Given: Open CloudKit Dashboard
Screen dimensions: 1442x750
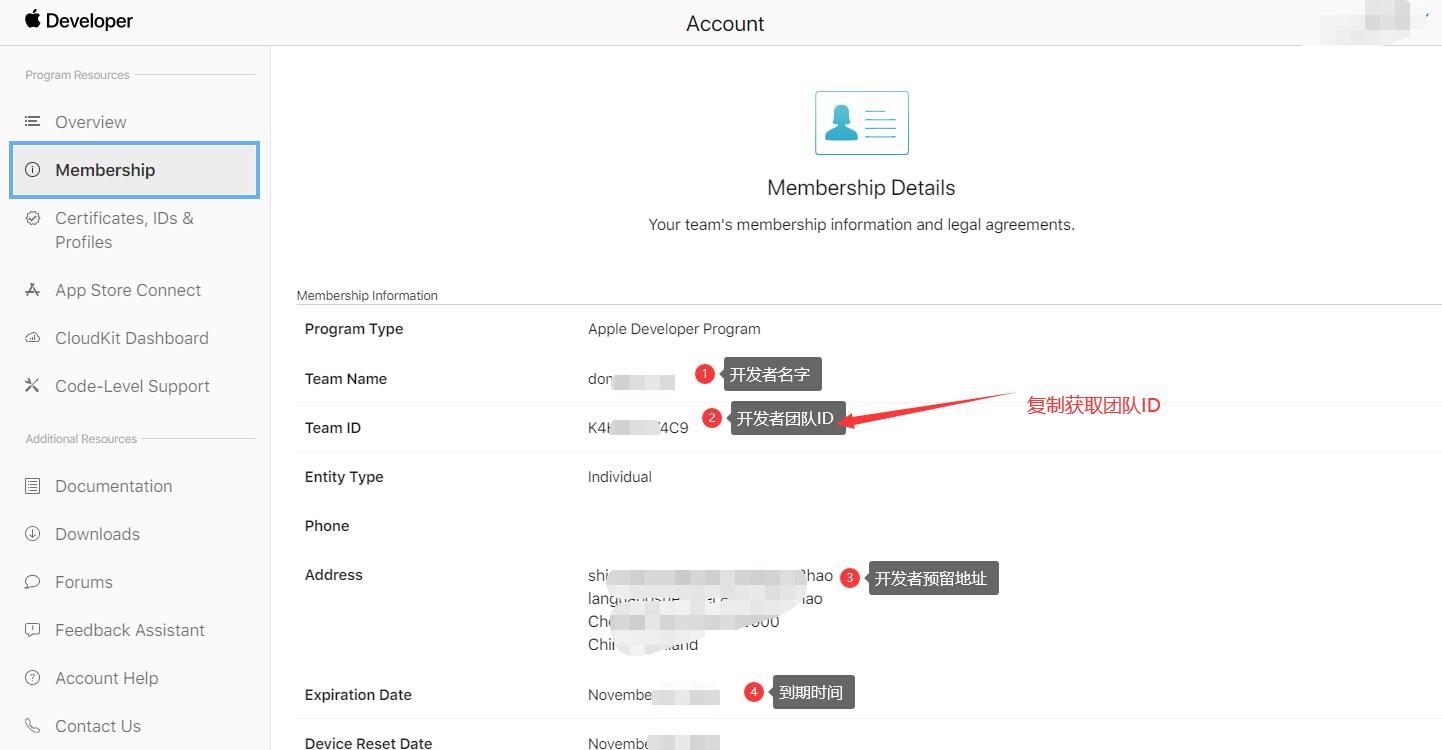Looking at the screenshot, I should (x=132, y=338).
